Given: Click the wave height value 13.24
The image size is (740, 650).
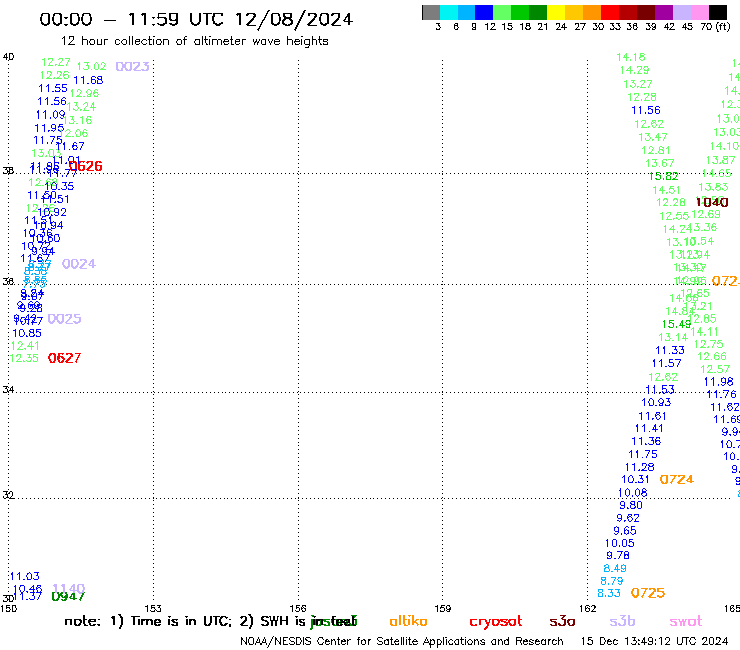Looking at the screenshot, I should click(81, 107).
